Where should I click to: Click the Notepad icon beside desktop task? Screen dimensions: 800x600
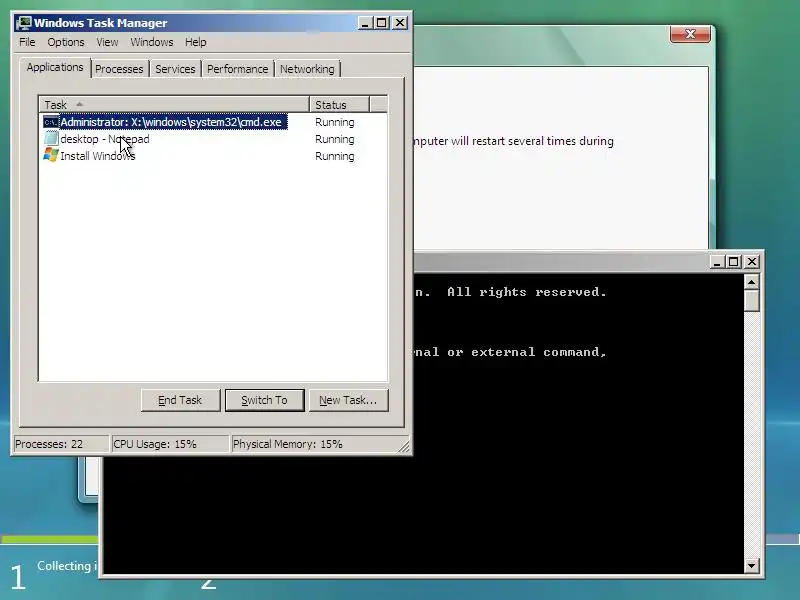click(51, 138)
